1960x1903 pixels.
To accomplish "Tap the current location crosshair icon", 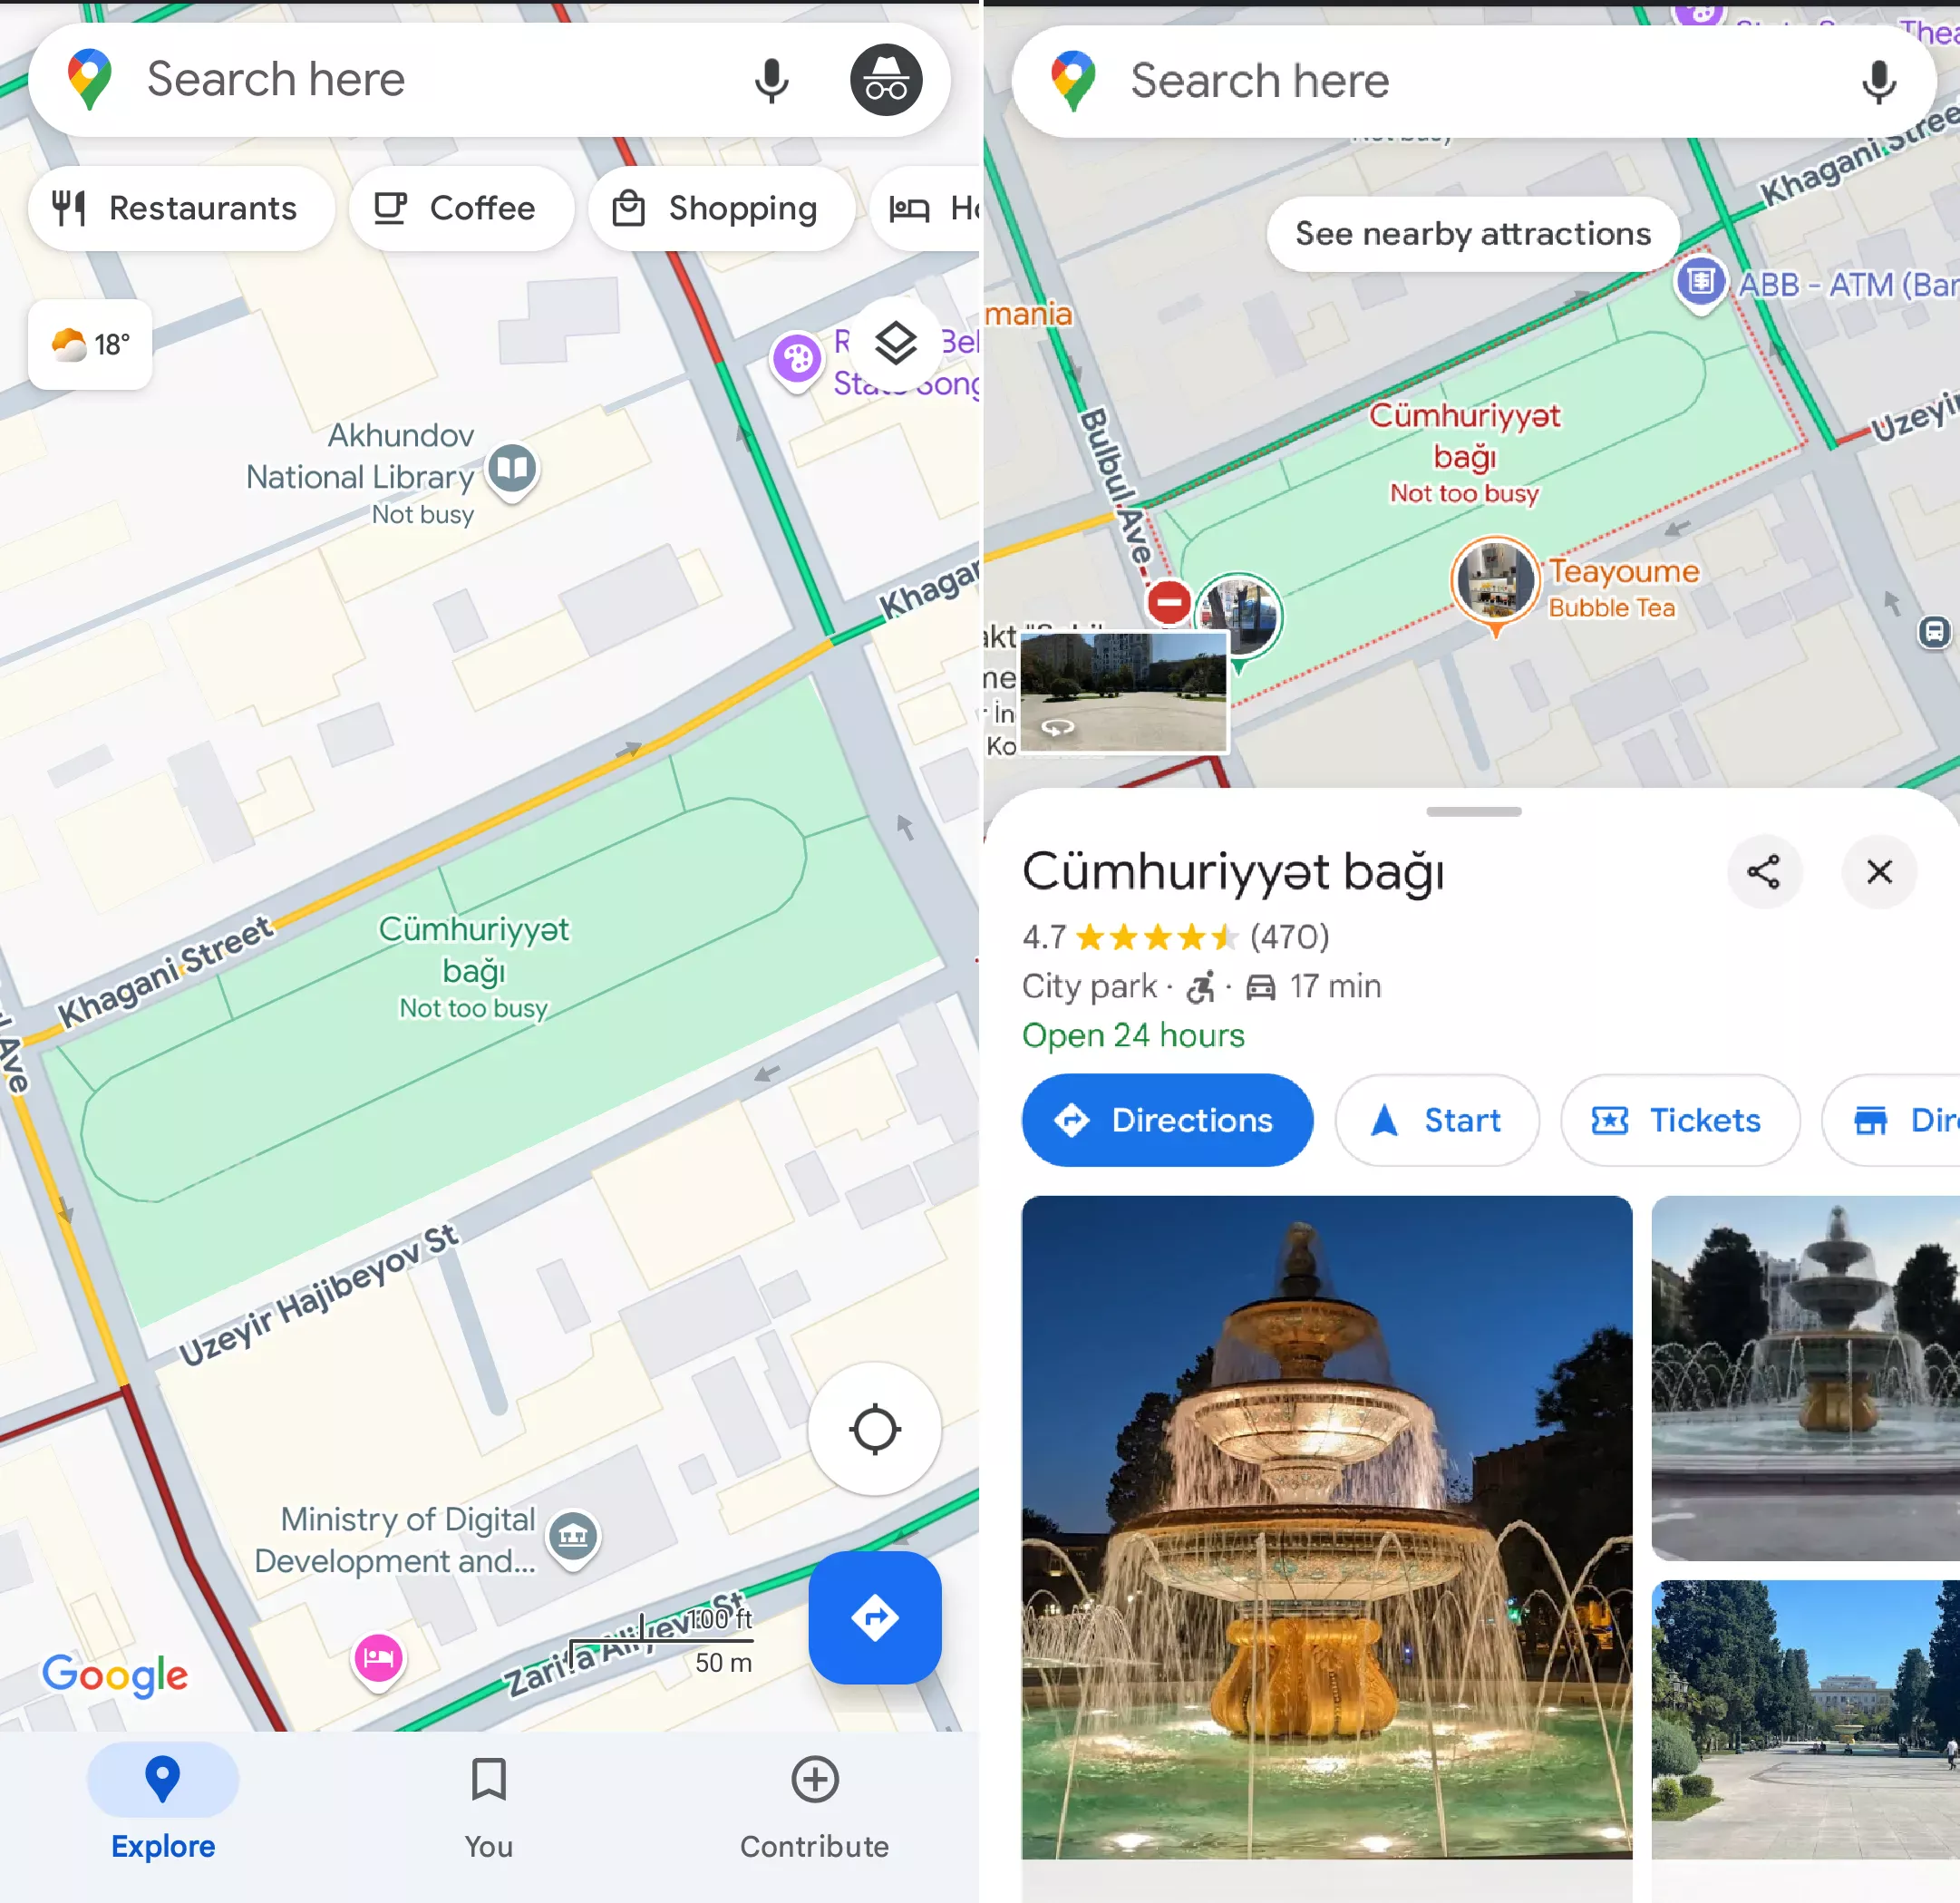I will [873, 1431].
